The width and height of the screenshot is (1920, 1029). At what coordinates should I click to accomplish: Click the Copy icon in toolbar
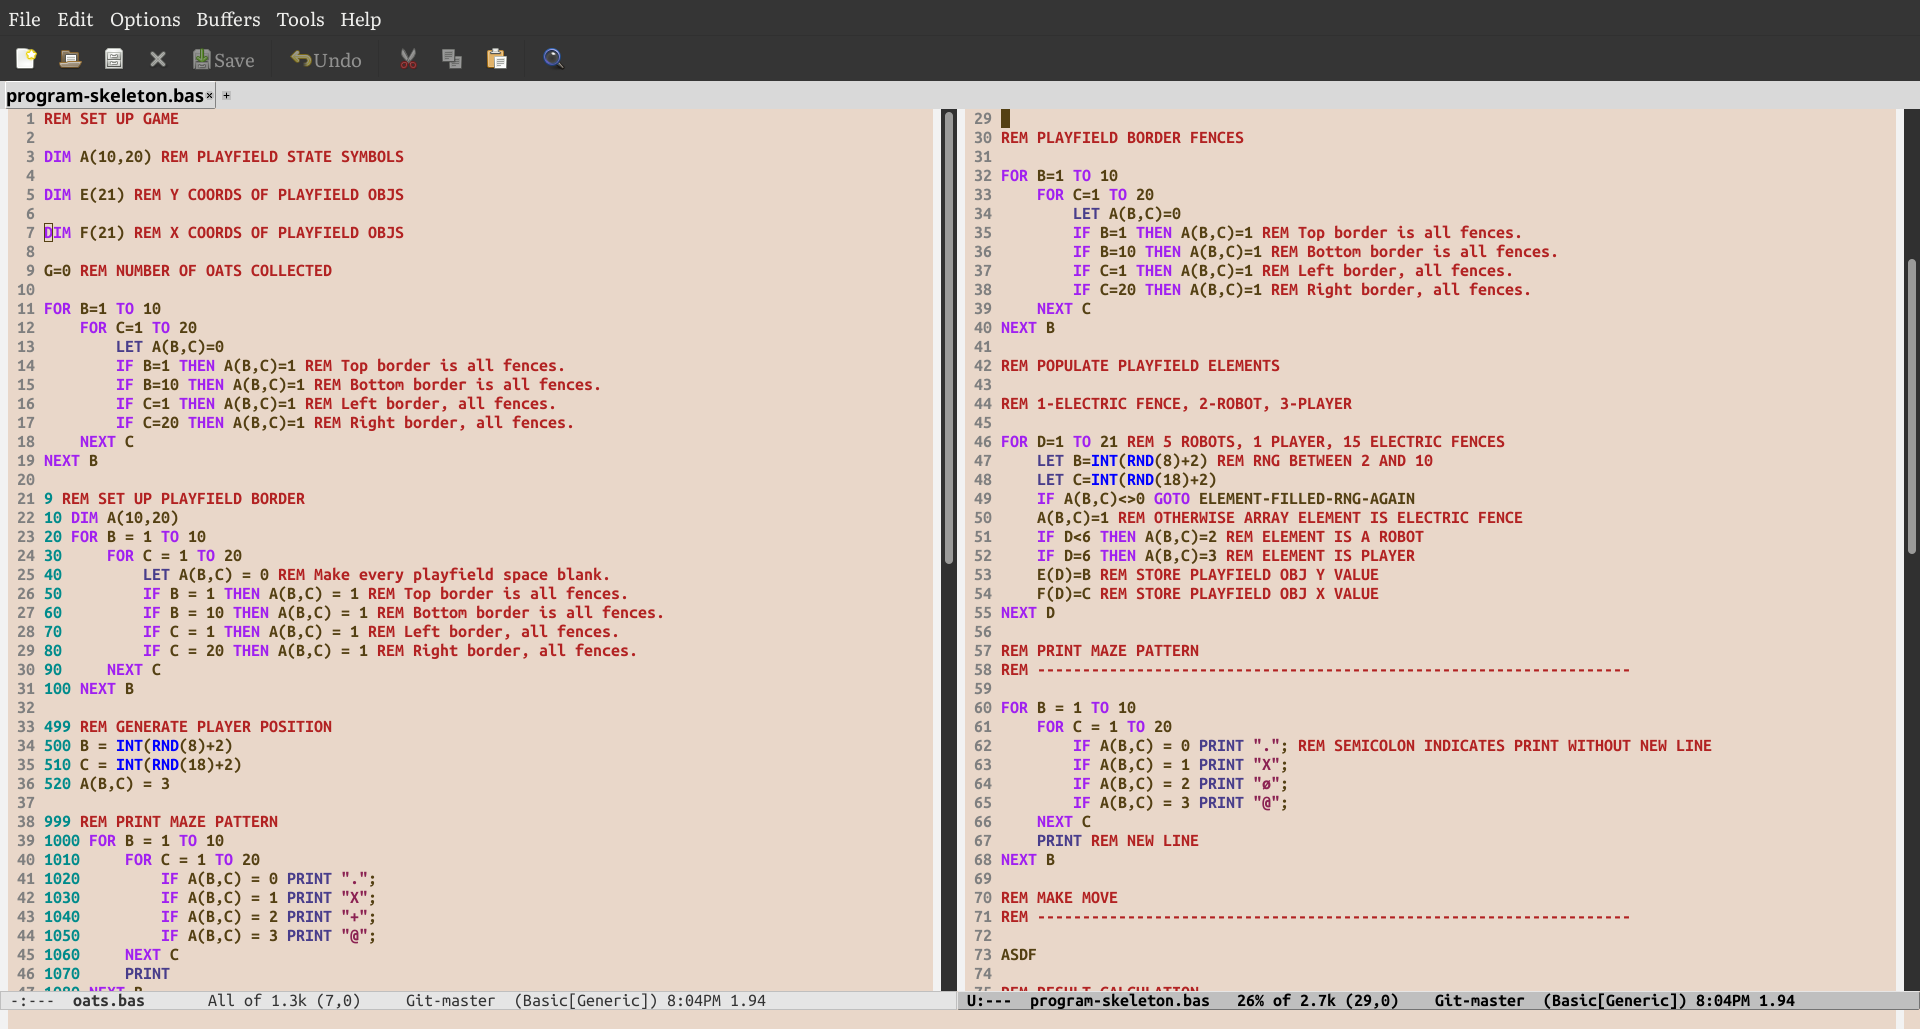pyautogui.click(x=452, y=59)
